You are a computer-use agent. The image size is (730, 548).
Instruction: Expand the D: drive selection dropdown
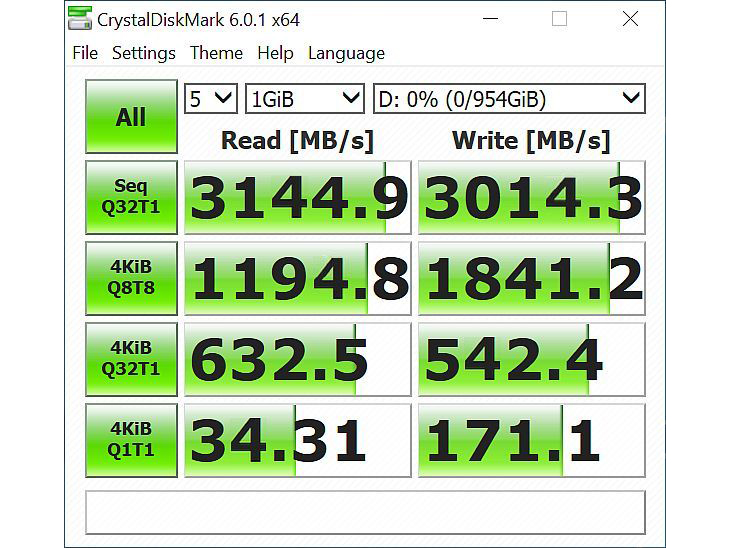coord(509,98)
